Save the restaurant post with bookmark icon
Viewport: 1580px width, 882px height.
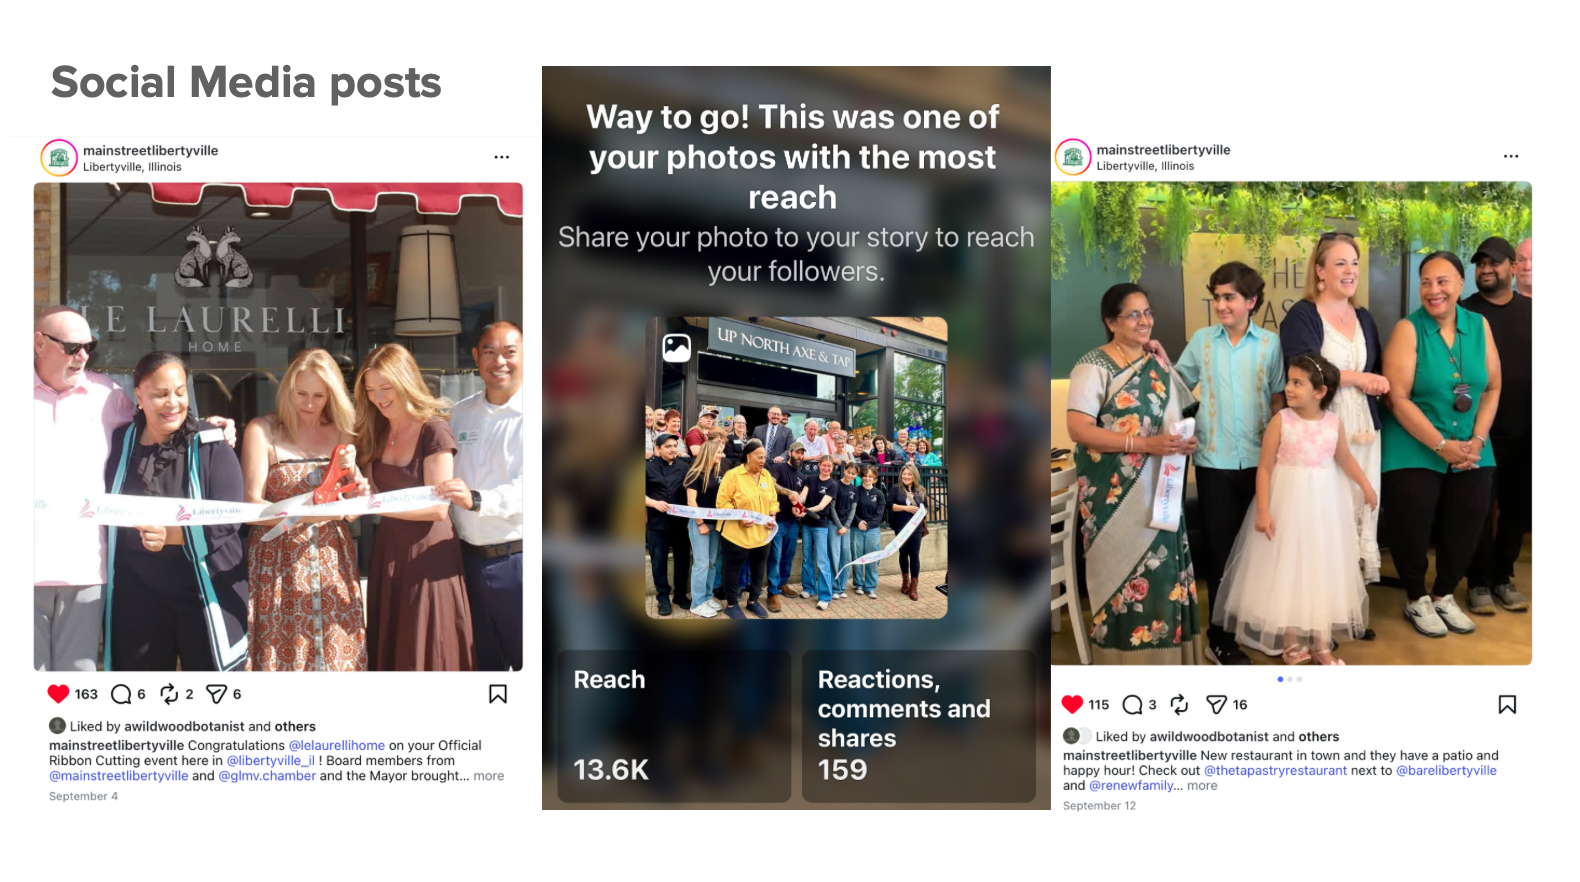point(1508,705)
